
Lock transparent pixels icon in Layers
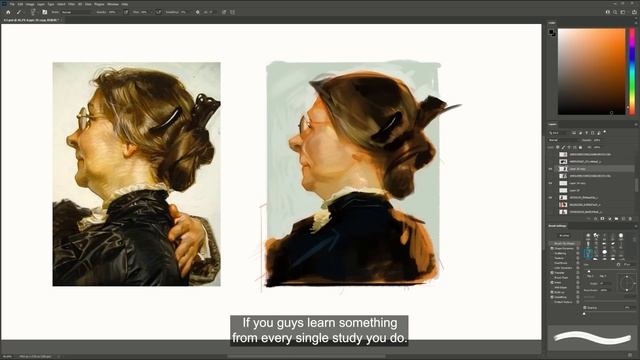point(558,147)
